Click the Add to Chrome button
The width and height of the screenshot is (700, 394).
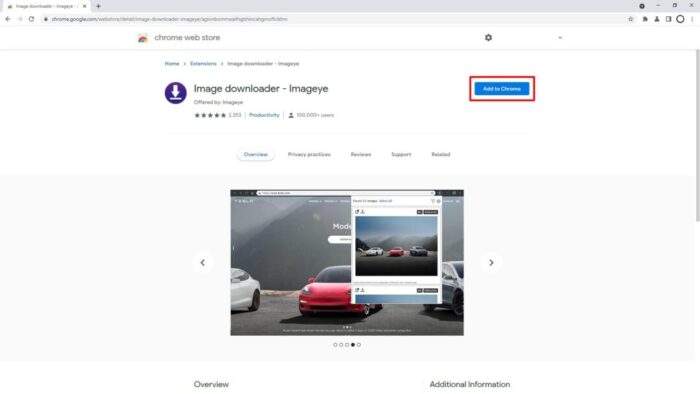coord(501,89)
